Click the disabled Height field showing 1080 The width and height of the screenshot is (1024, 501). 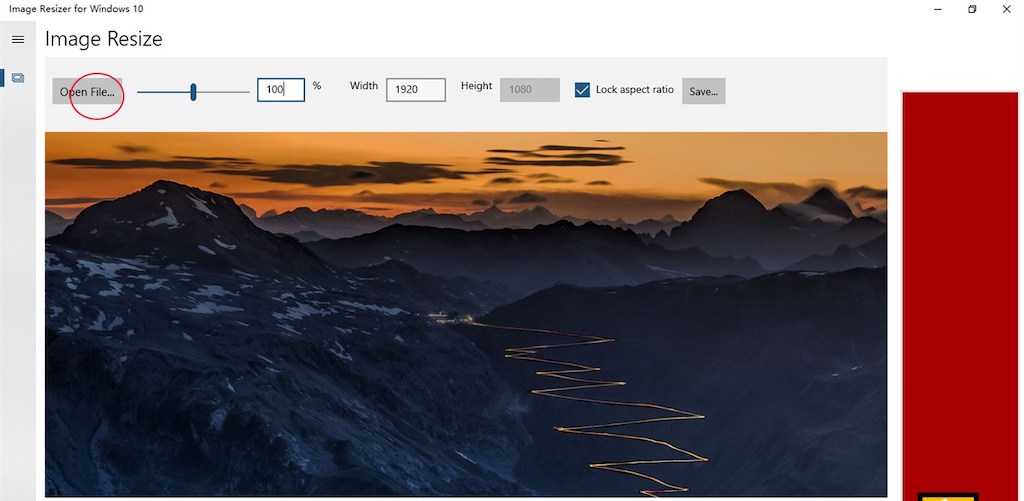click(530, 89)
